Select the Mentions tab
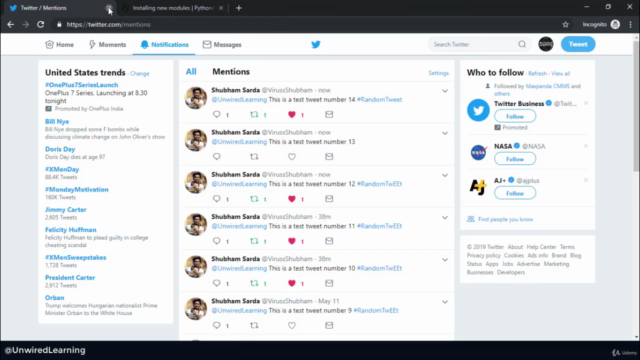Screen dimensions: 640x360 coord(231,72)
